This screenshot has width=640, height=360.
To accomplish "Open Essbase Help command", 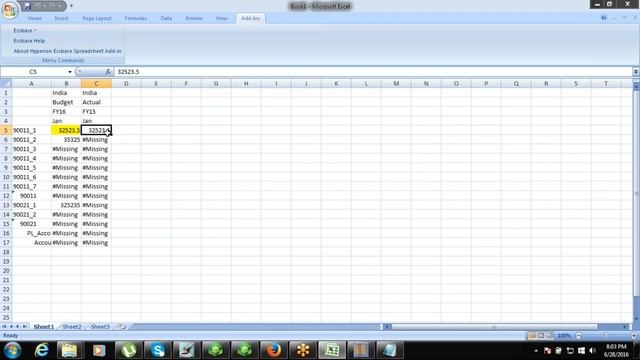I will (x=29, y=41).
